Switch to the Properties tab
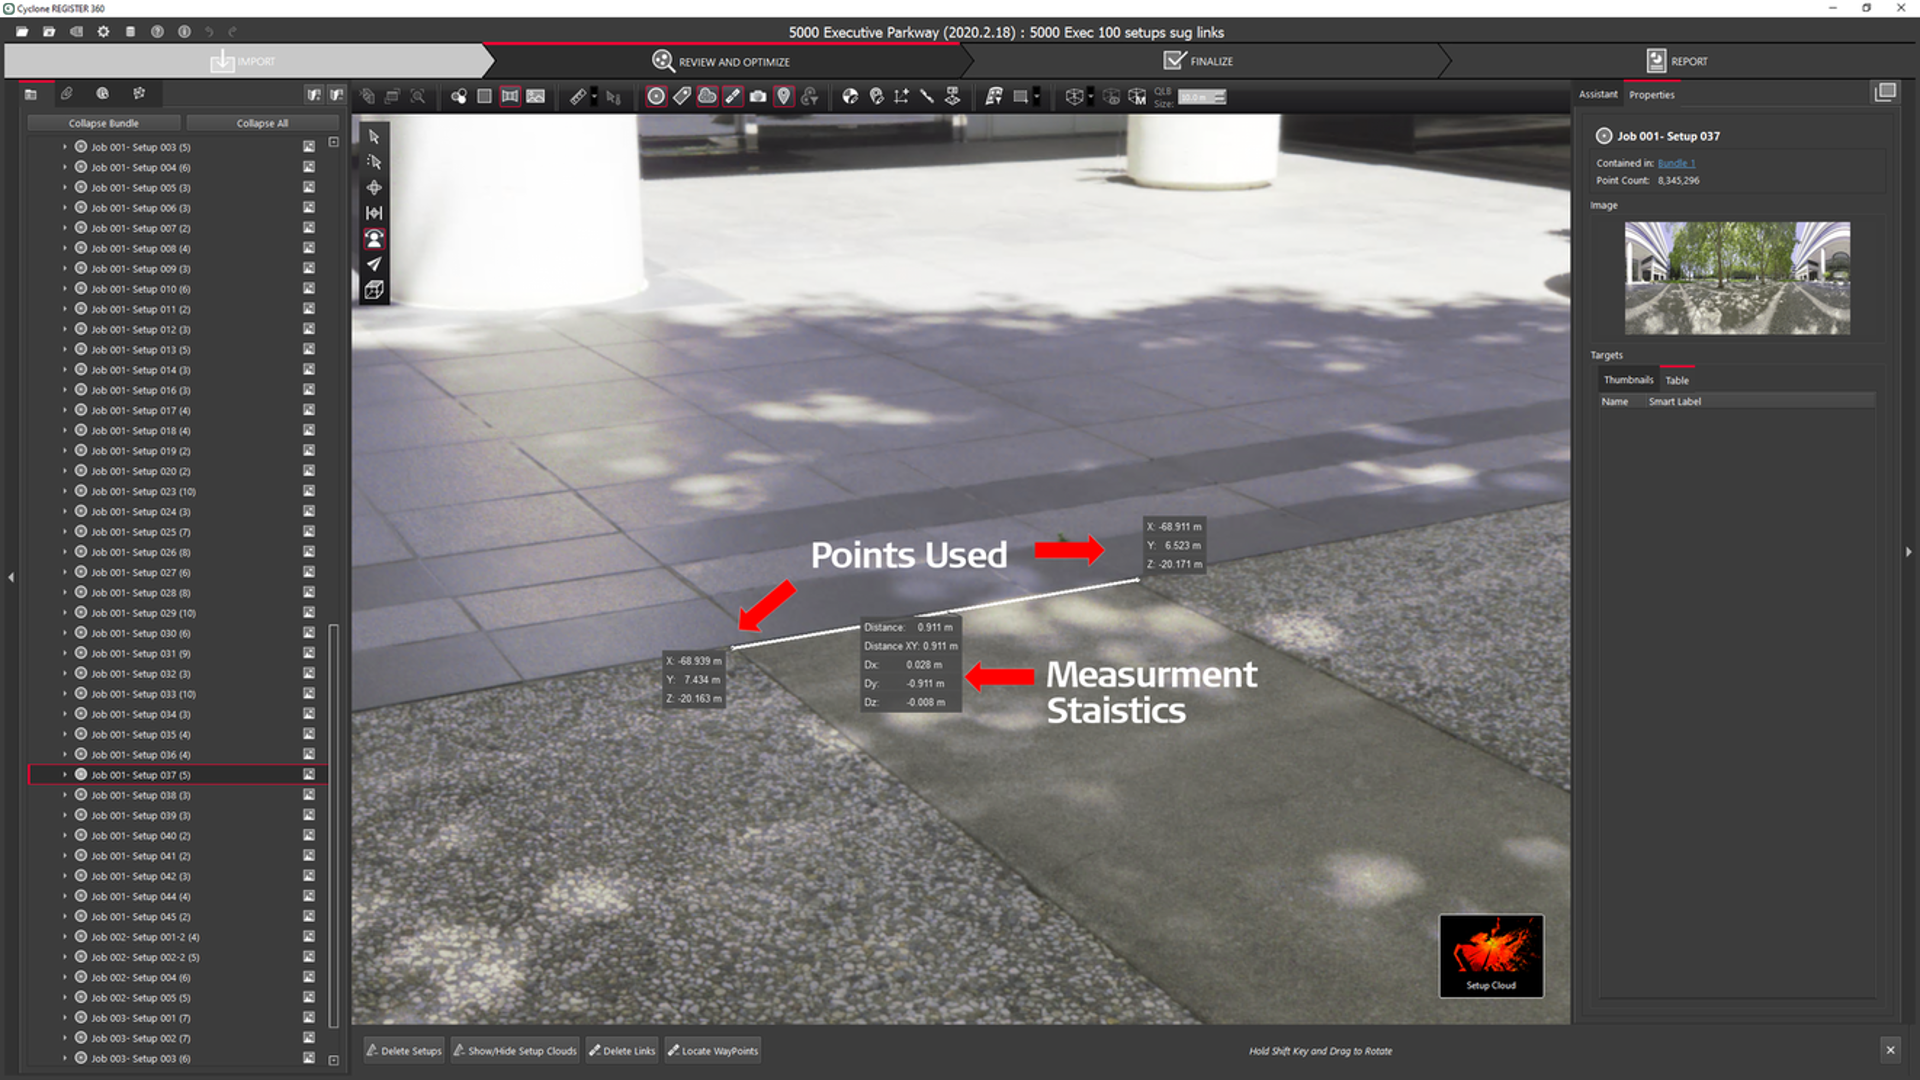Image resolution: width=1920 pixels, height=1080 pixels. (1651, 95)
